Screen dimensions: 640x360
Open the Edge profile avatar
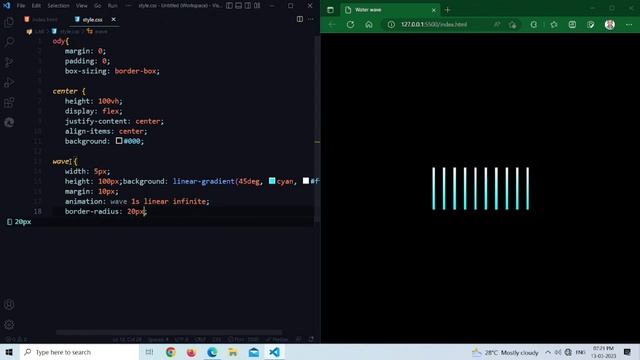(610, 24)
